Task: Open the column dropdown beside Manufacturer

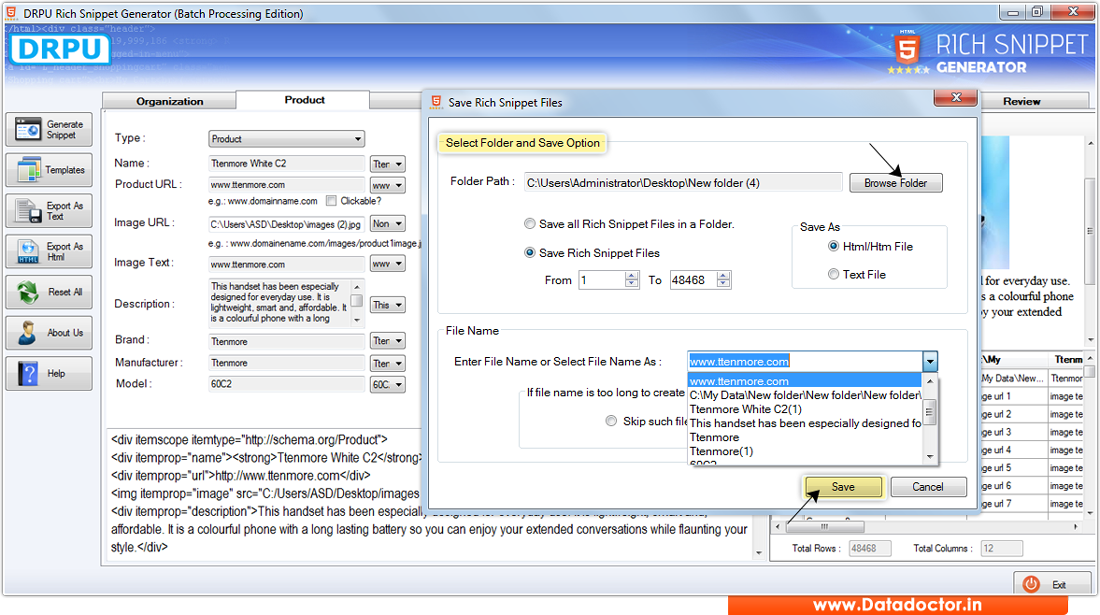Action: click(x=387, y=363)
